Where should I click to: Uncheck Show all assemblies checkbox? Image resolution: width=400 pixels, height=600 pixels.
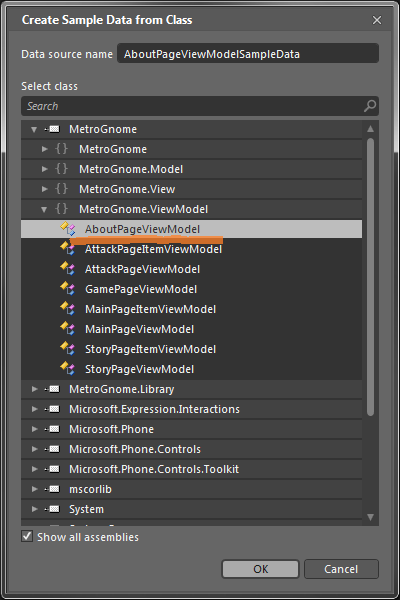pos(27,536)
